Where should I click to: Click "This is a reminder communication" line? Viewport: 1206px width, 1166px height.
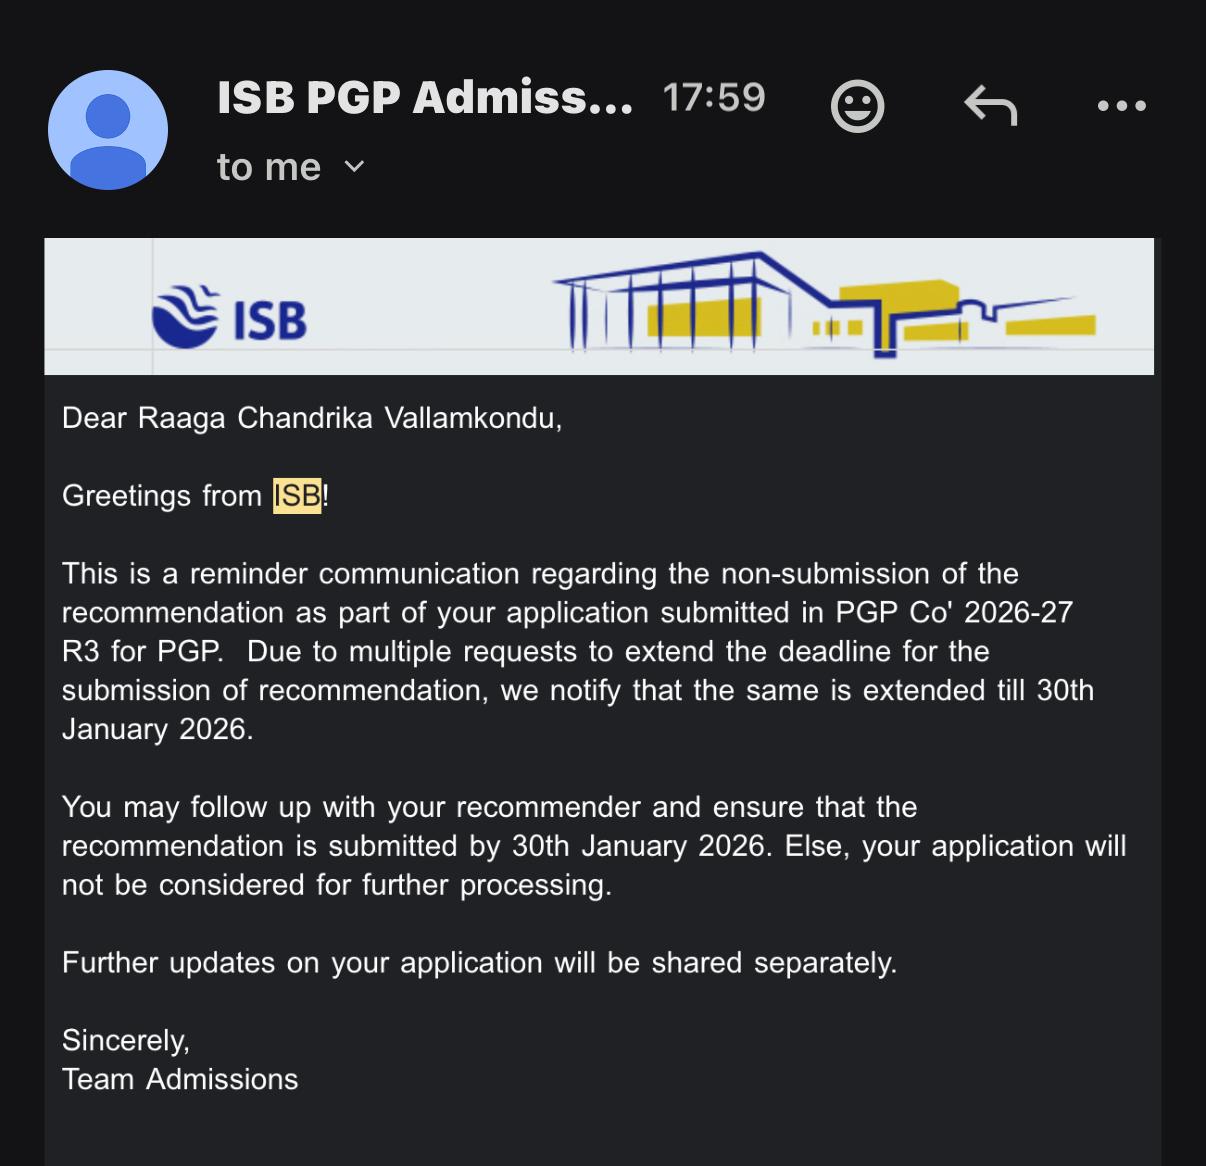(290, 574)
